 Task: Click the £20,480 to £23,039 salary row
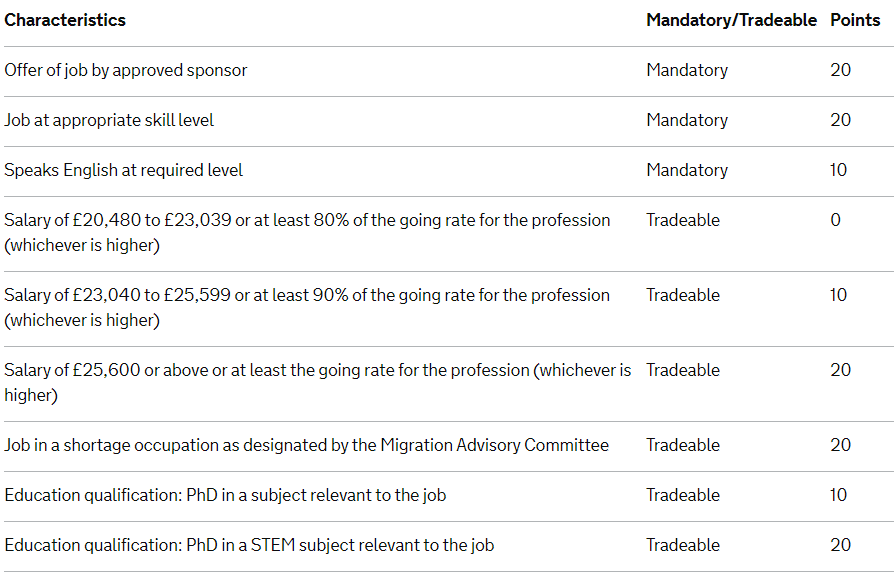[447, 233]
